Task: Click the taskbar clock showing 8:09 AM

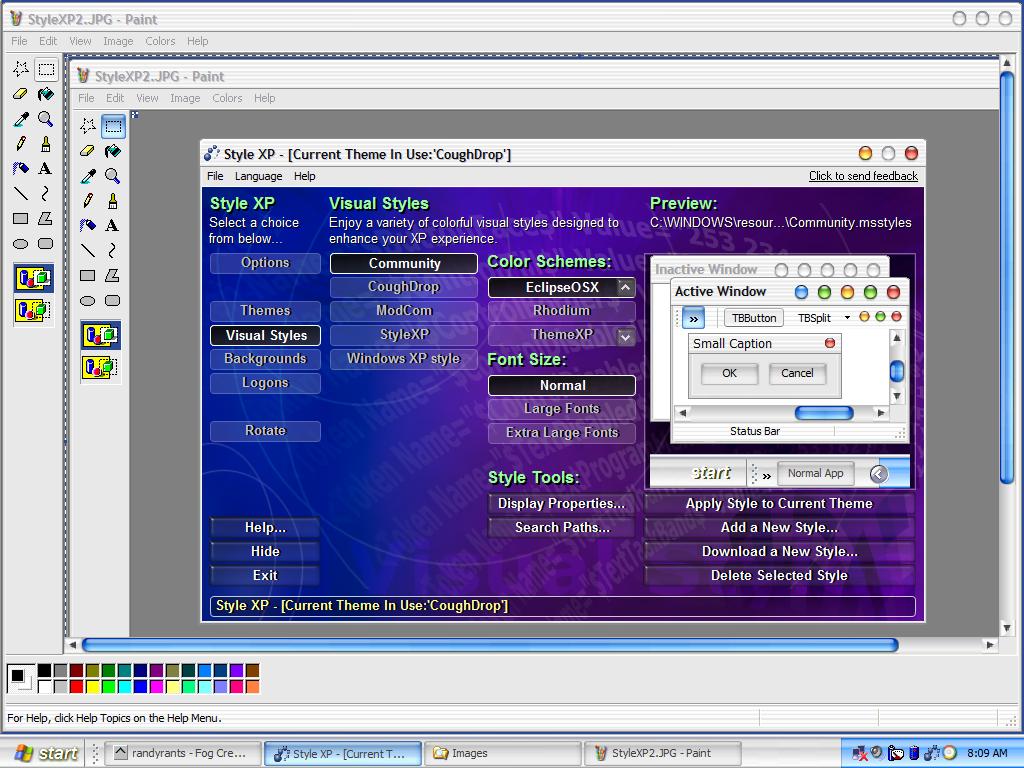Action: (987, 753)
